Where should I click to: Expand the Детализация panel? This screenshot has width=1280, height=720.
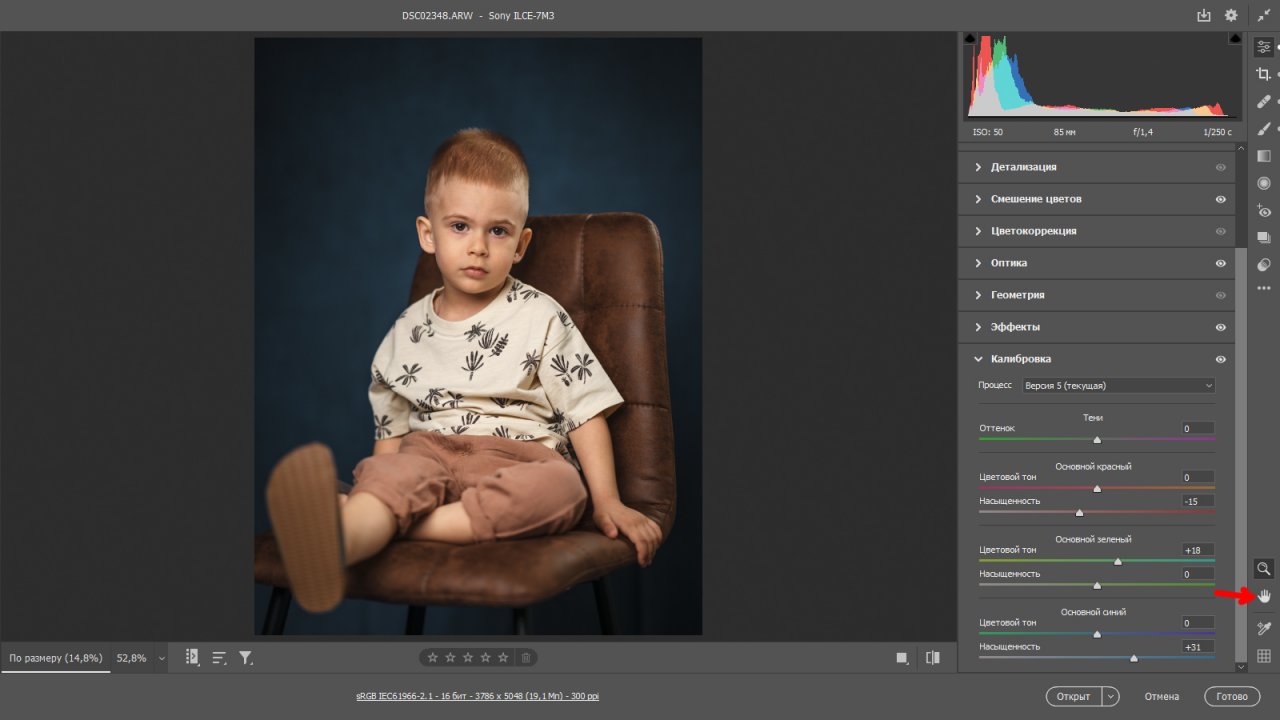click(x=978, y=167)
